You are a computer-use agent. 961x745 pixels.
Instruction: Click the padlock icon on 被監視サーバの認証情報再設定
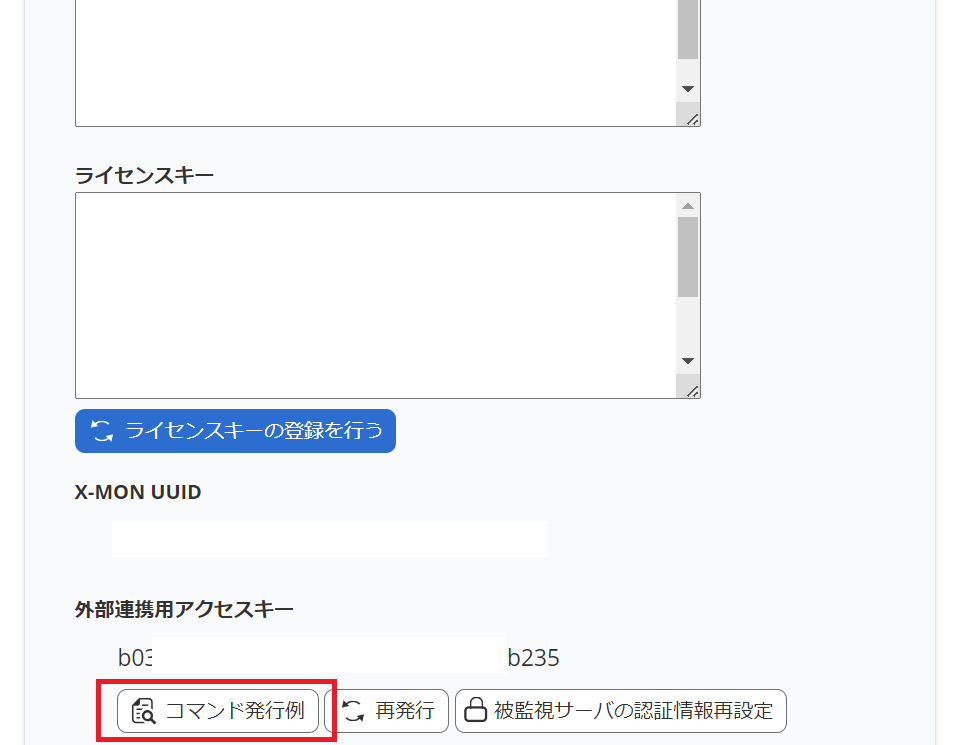(x=476, y=711)
